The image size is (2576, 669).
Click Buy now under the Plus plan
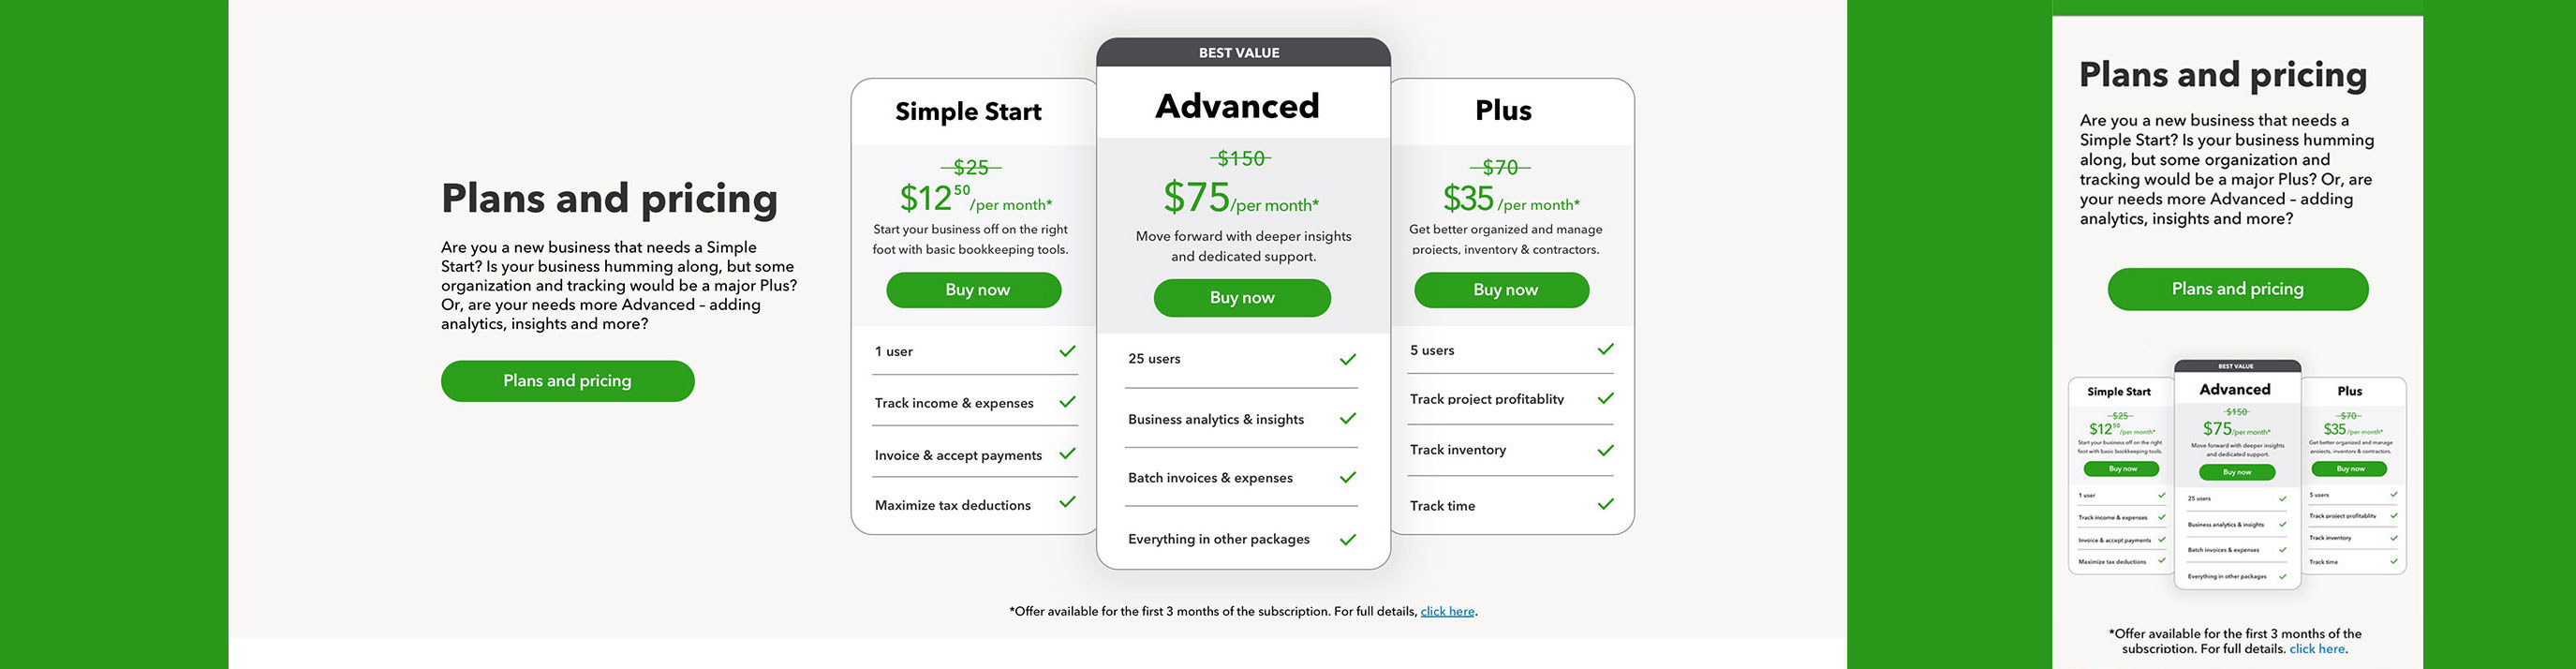click(x=1501, y=290)
